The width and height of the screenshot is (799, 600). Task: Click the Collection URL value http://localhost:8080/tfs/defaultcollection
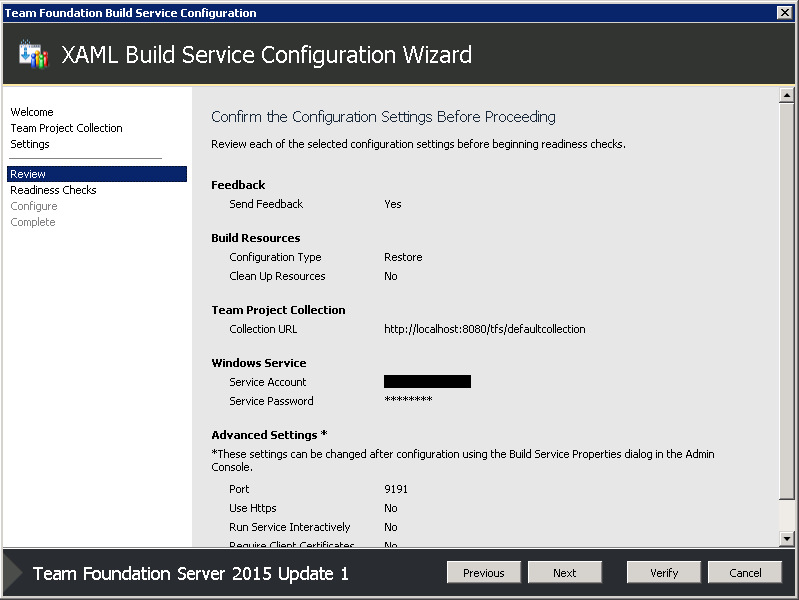[x=485, y=329]
